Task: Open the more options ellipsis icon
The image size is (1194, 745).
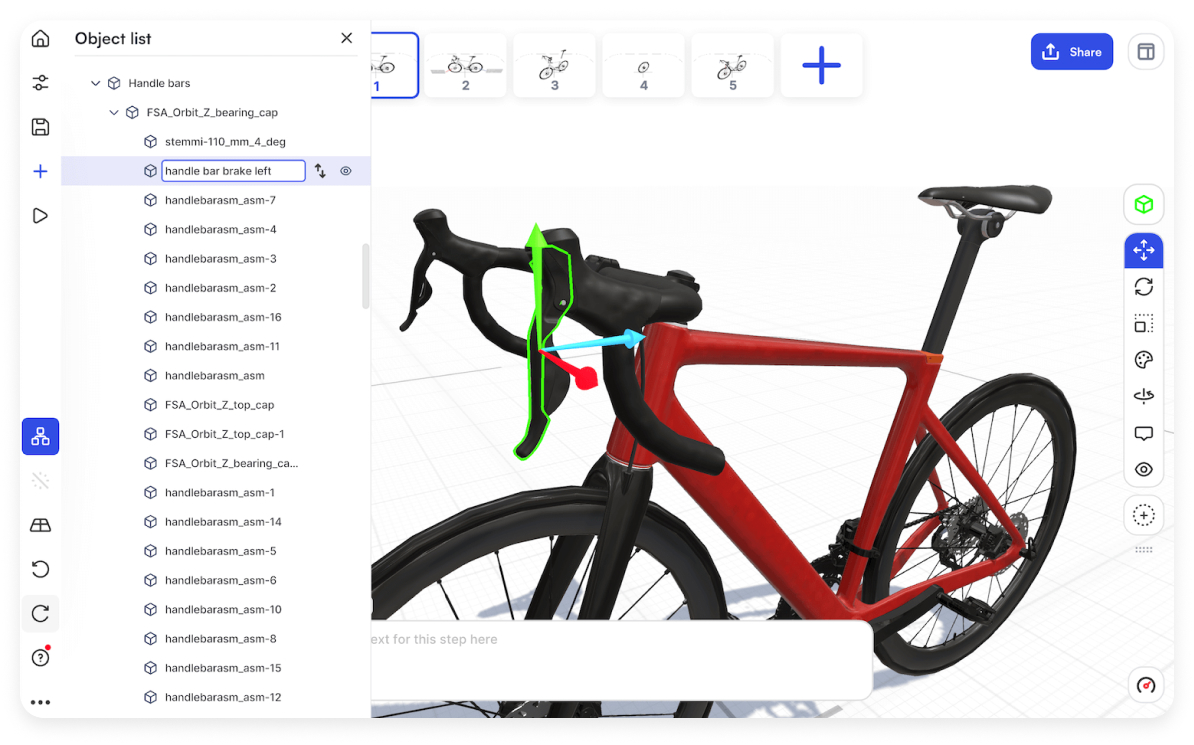Action: (x=40, y=702)
